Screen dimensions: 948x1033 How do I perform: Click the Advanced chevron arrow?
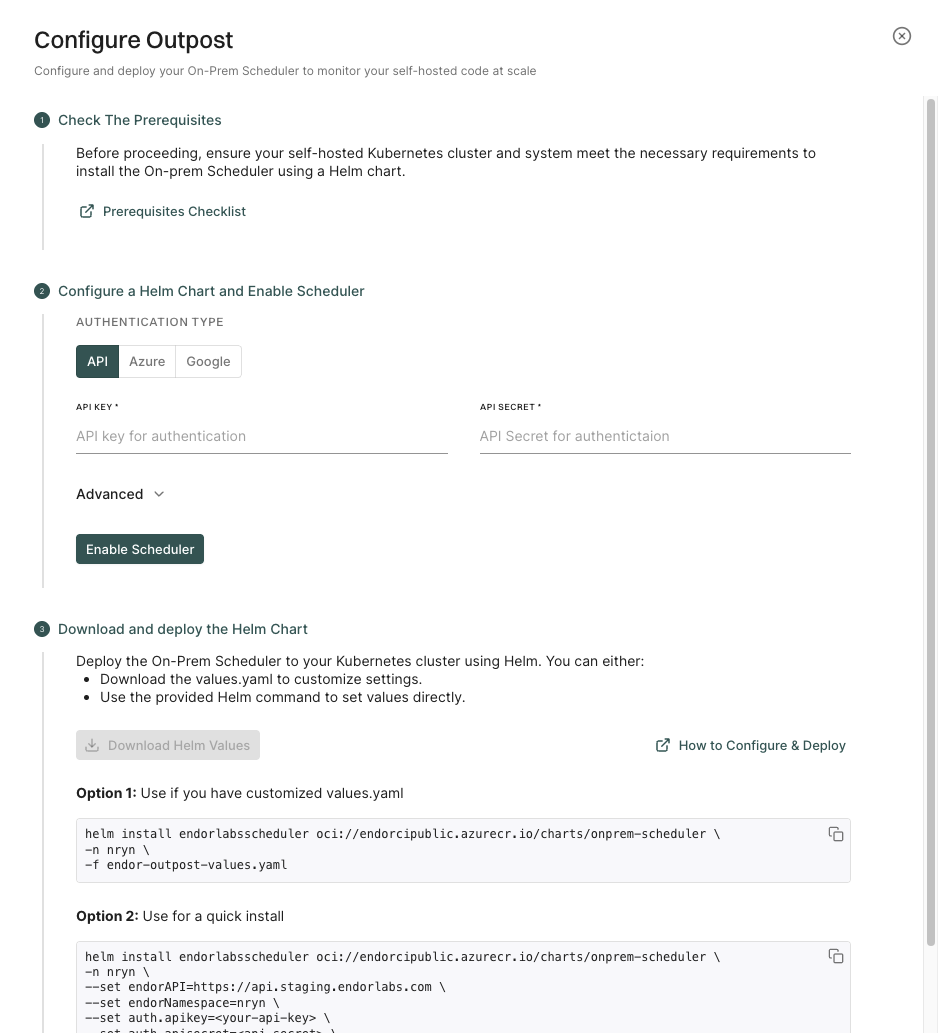pos(159,494)
